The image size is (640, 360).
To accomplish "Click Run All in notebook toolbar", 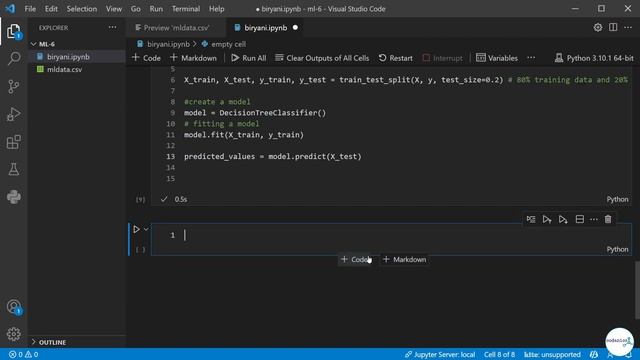I will (x=249, y=58).
